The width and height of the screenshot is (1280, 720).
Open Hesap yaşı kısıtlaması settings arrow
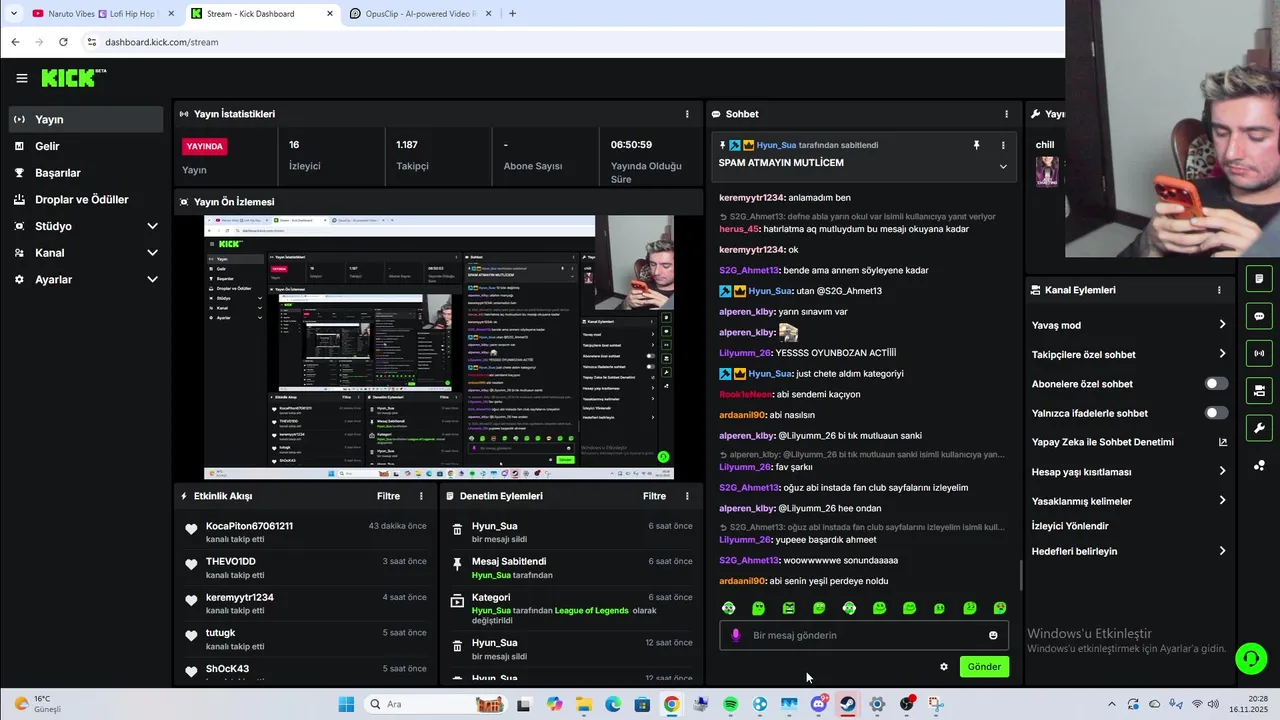click(1222, 471)
